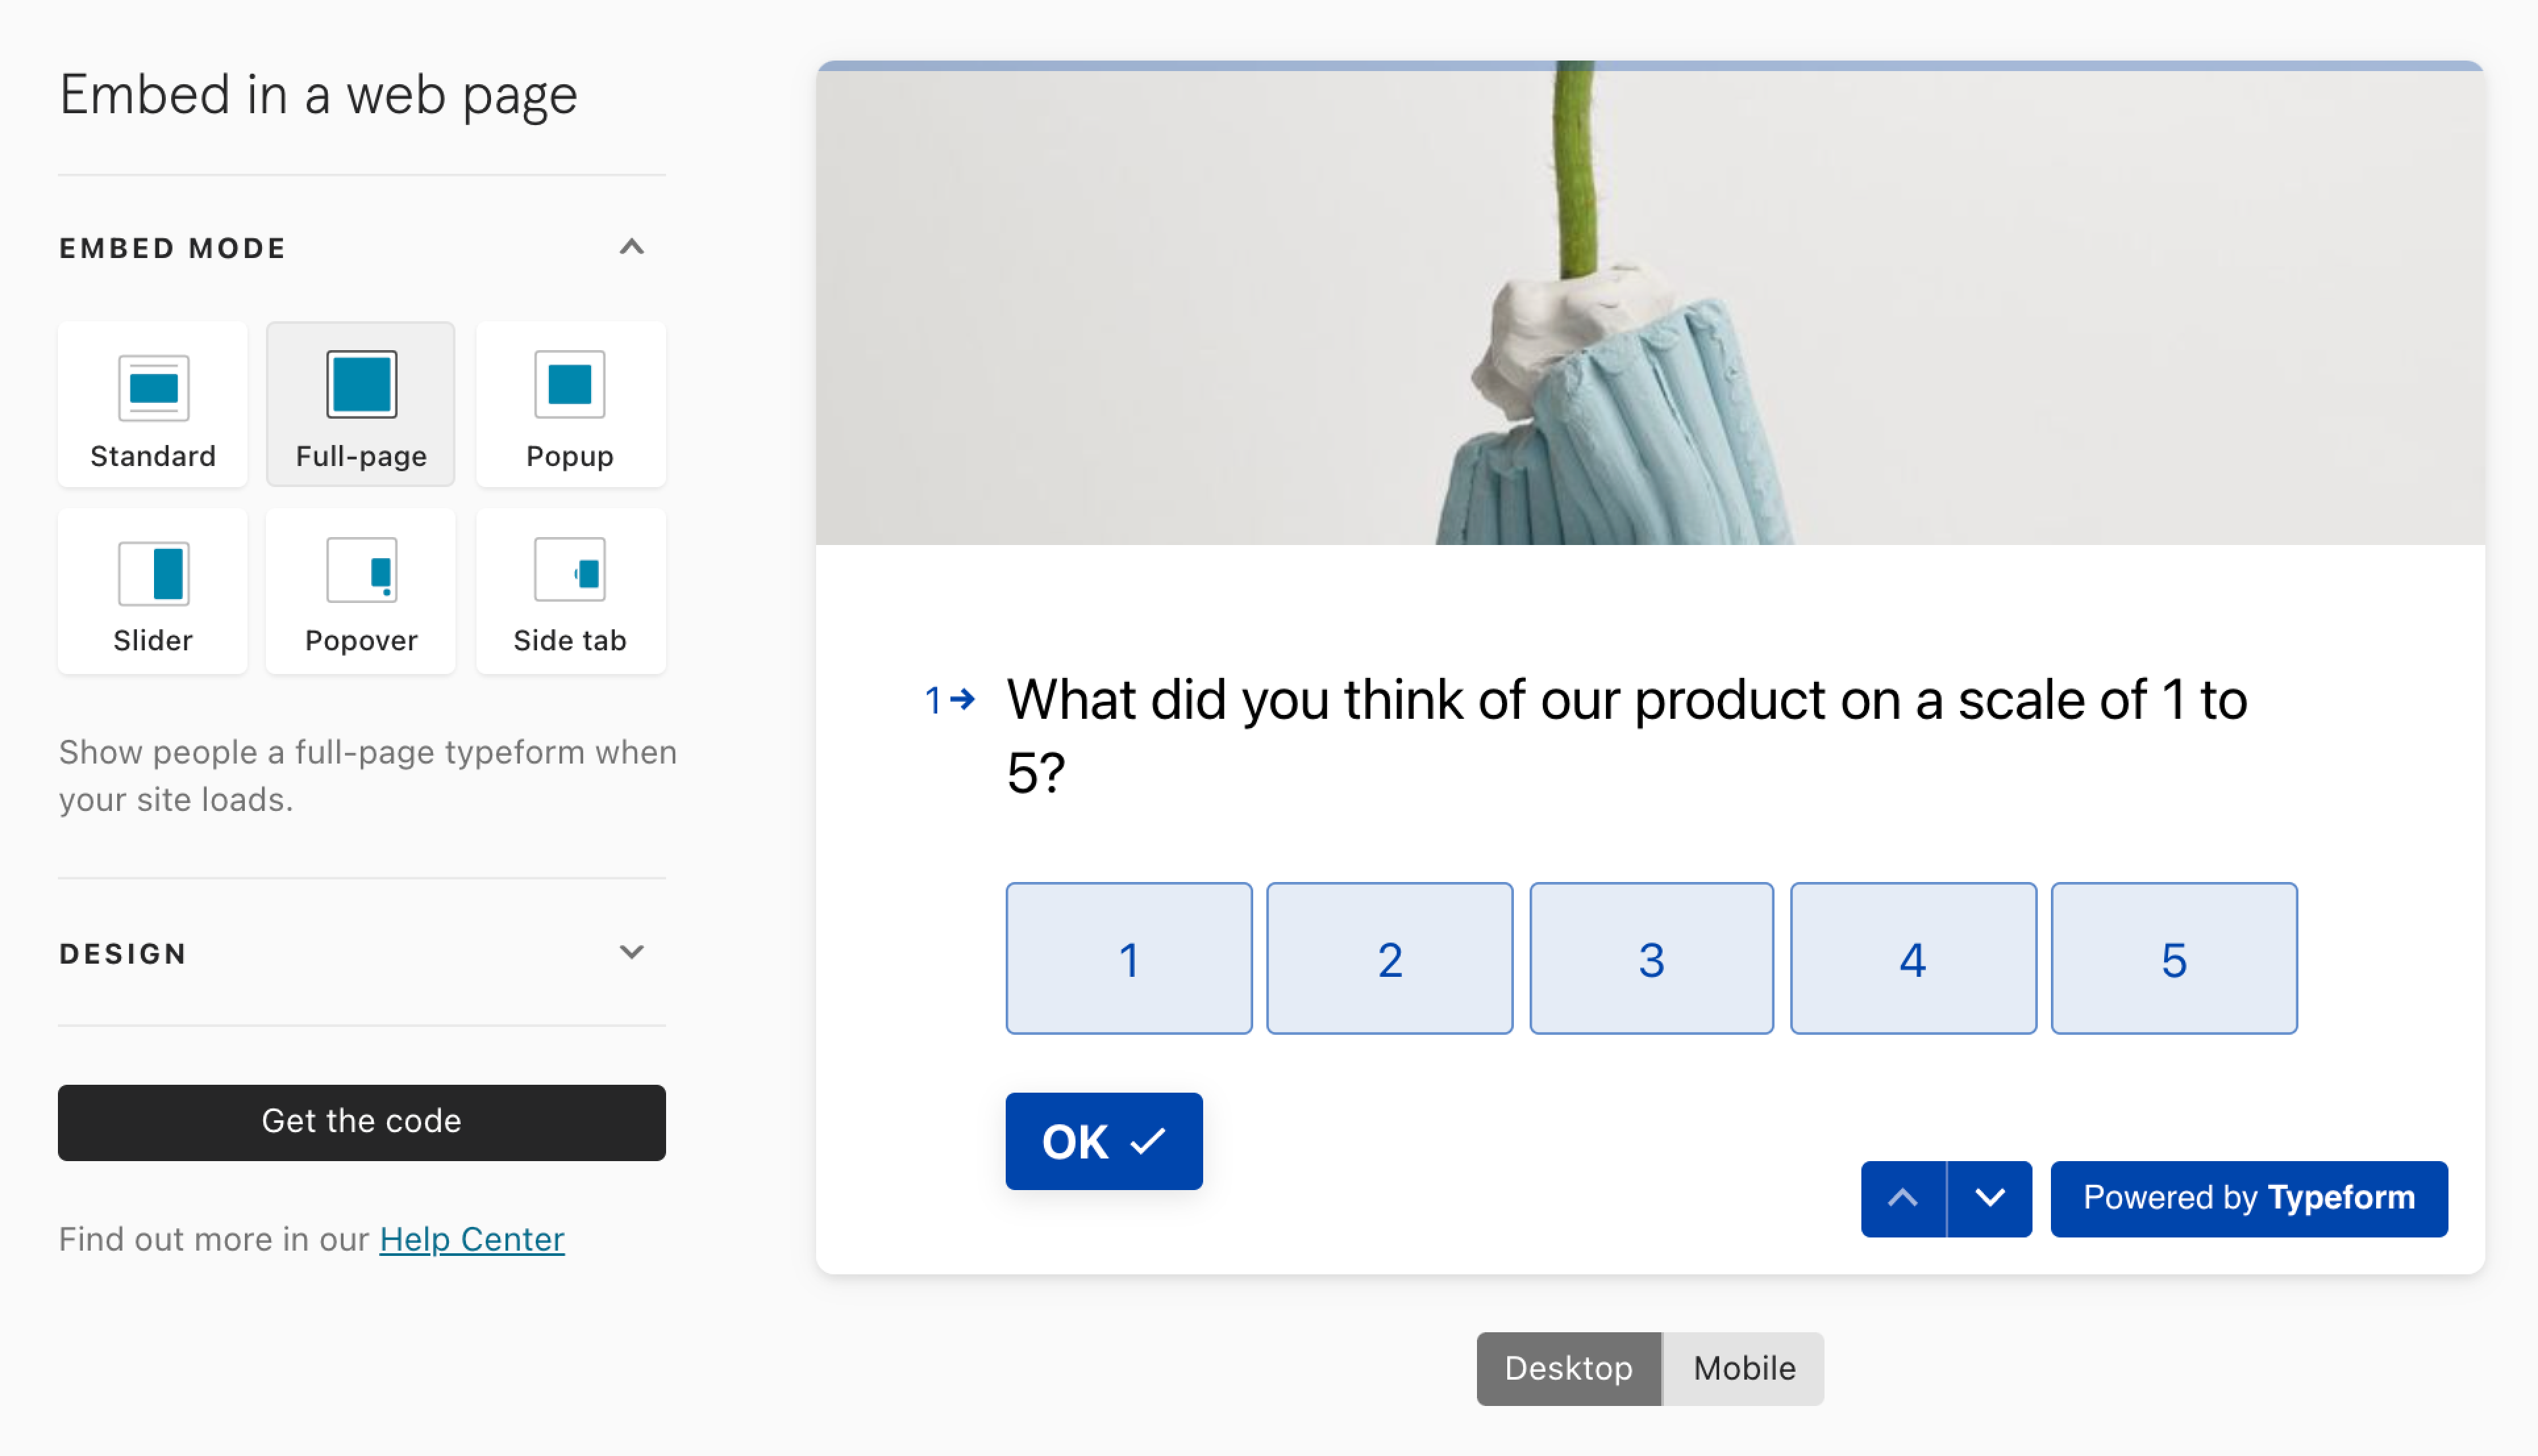Choose the Popover embed mode icon

pyautogui.click(x=361, y=570)
